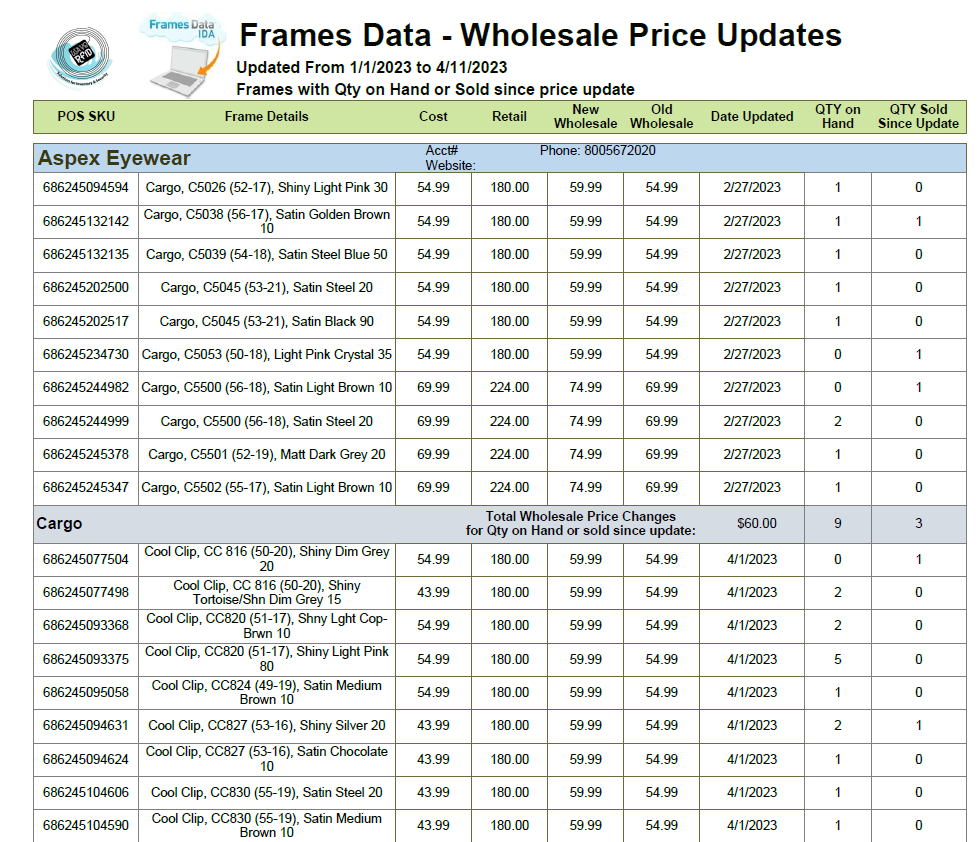This screenshot has height=842, width=978.
Task: Select Cool Clip CC827 Shiny Silver 20
Action: (266, 725)
